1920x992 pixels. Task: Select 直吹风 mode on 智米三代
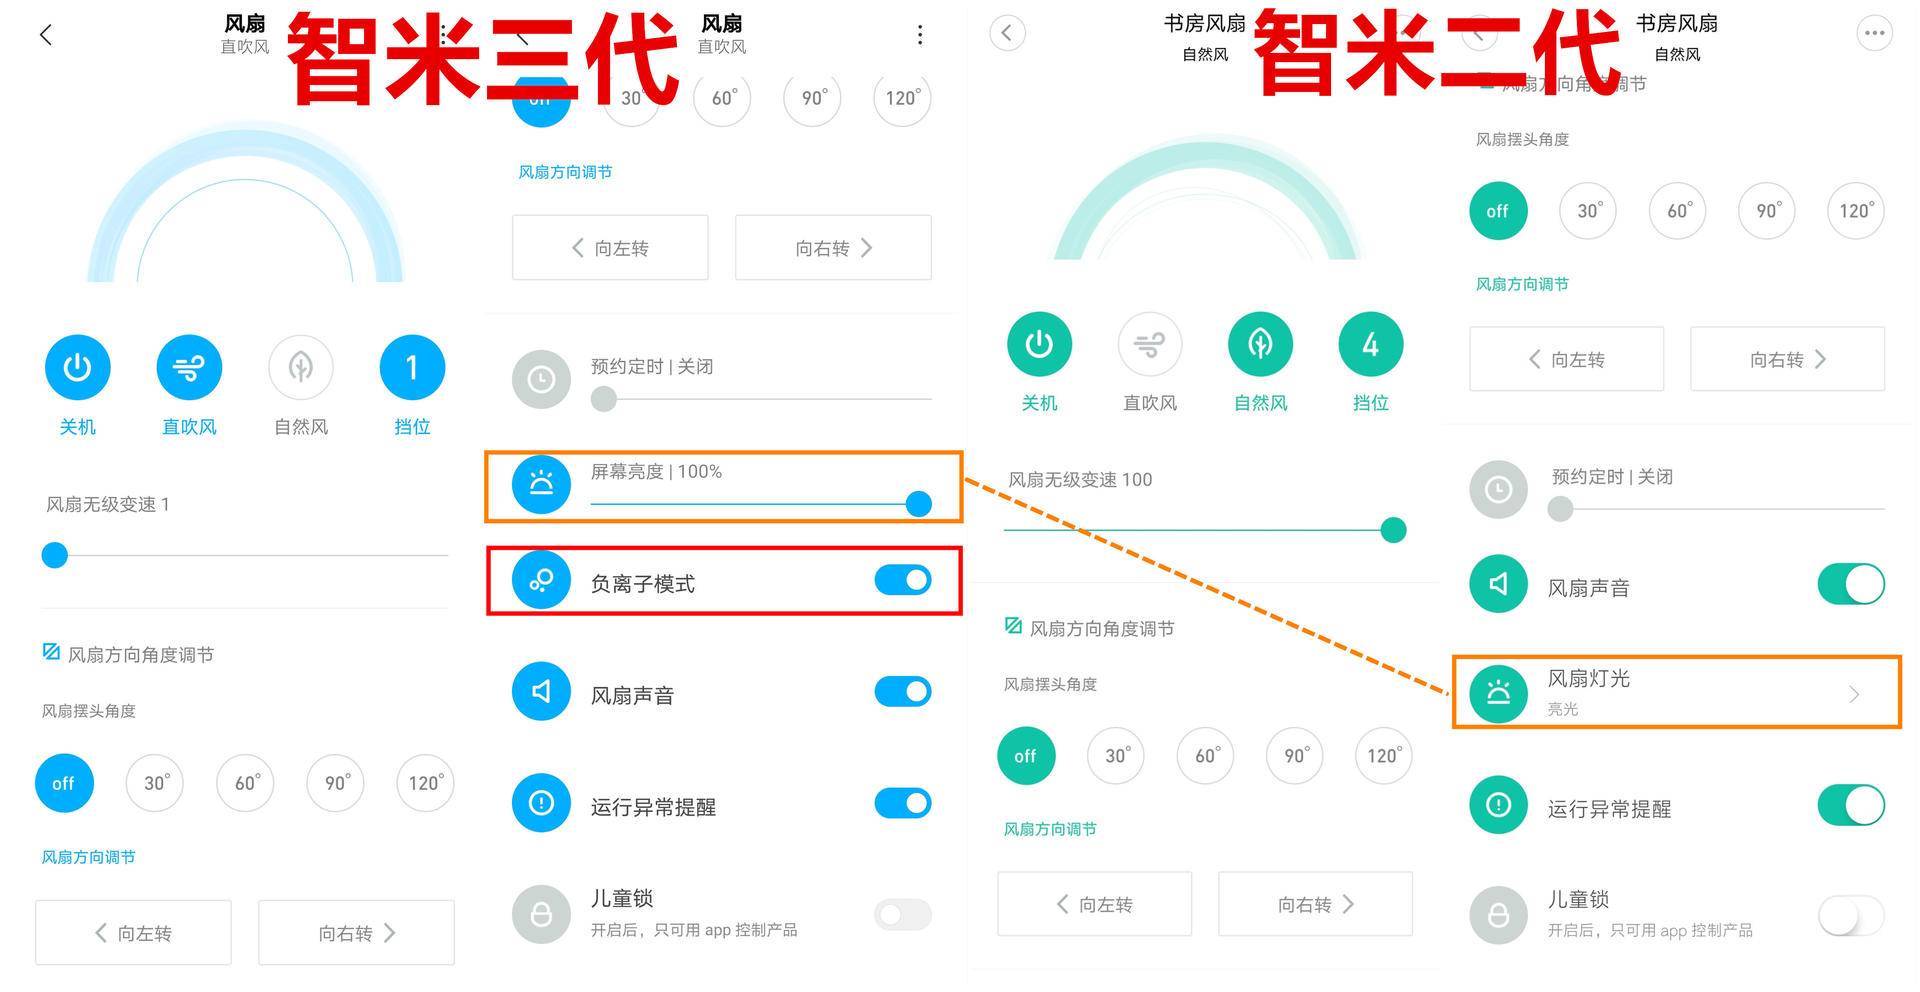(x=188, y=367)
